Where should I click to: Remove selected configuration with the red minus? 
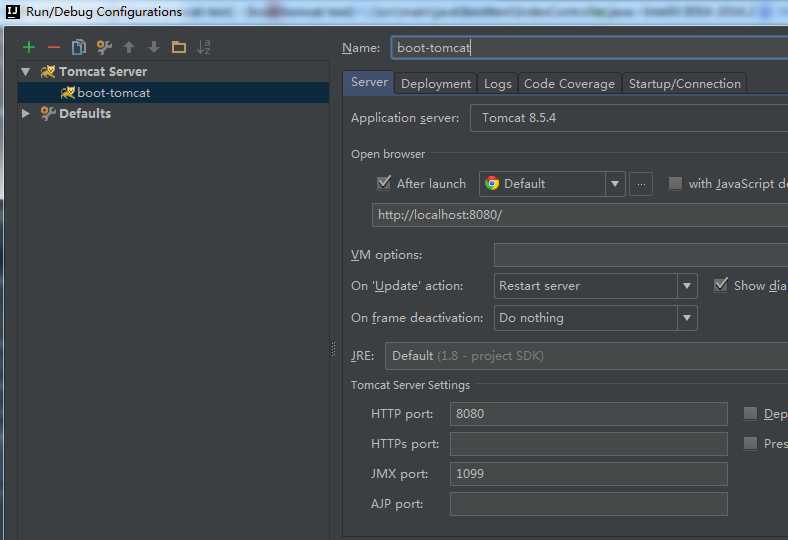click(54, 47)
